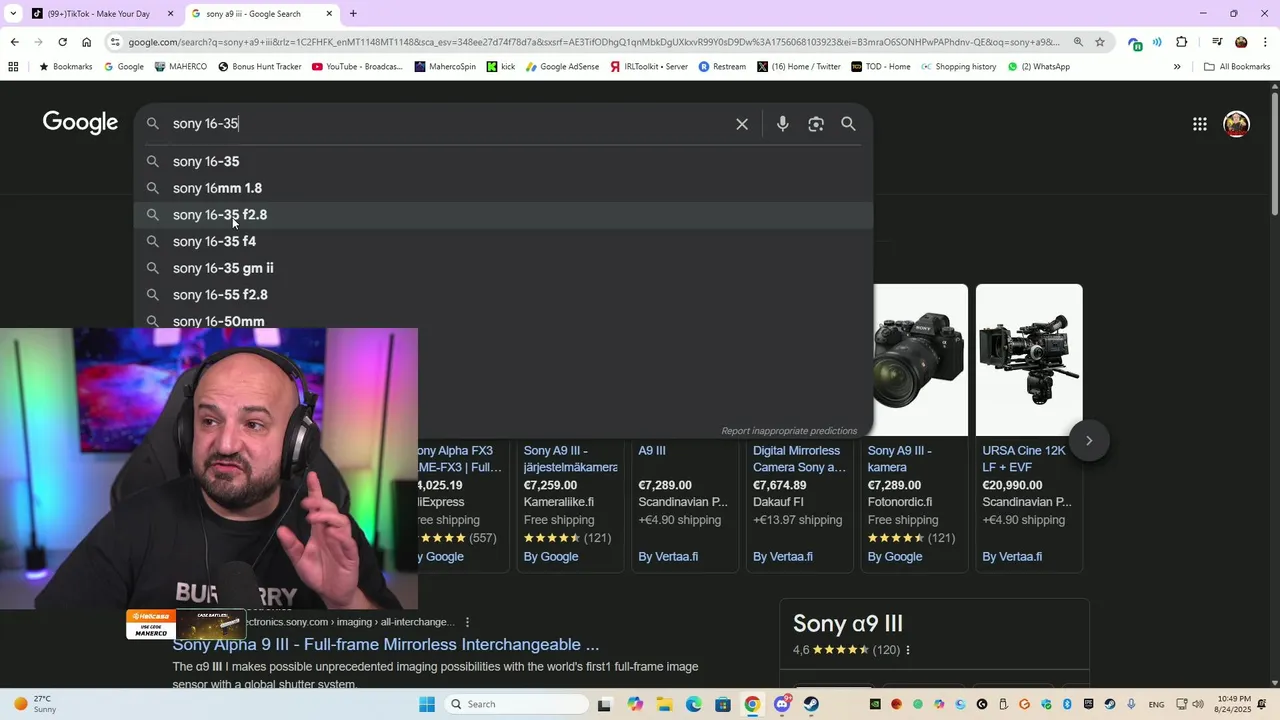The width and height of the screenshot is (1280, 720).
Task: Open the Google AdSense bookmark
Action: [561, 67]
